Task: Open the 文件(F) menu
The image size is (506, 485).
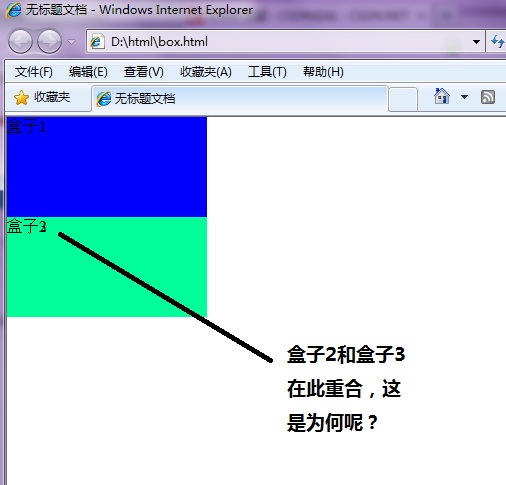Action: tap(33, 72)
